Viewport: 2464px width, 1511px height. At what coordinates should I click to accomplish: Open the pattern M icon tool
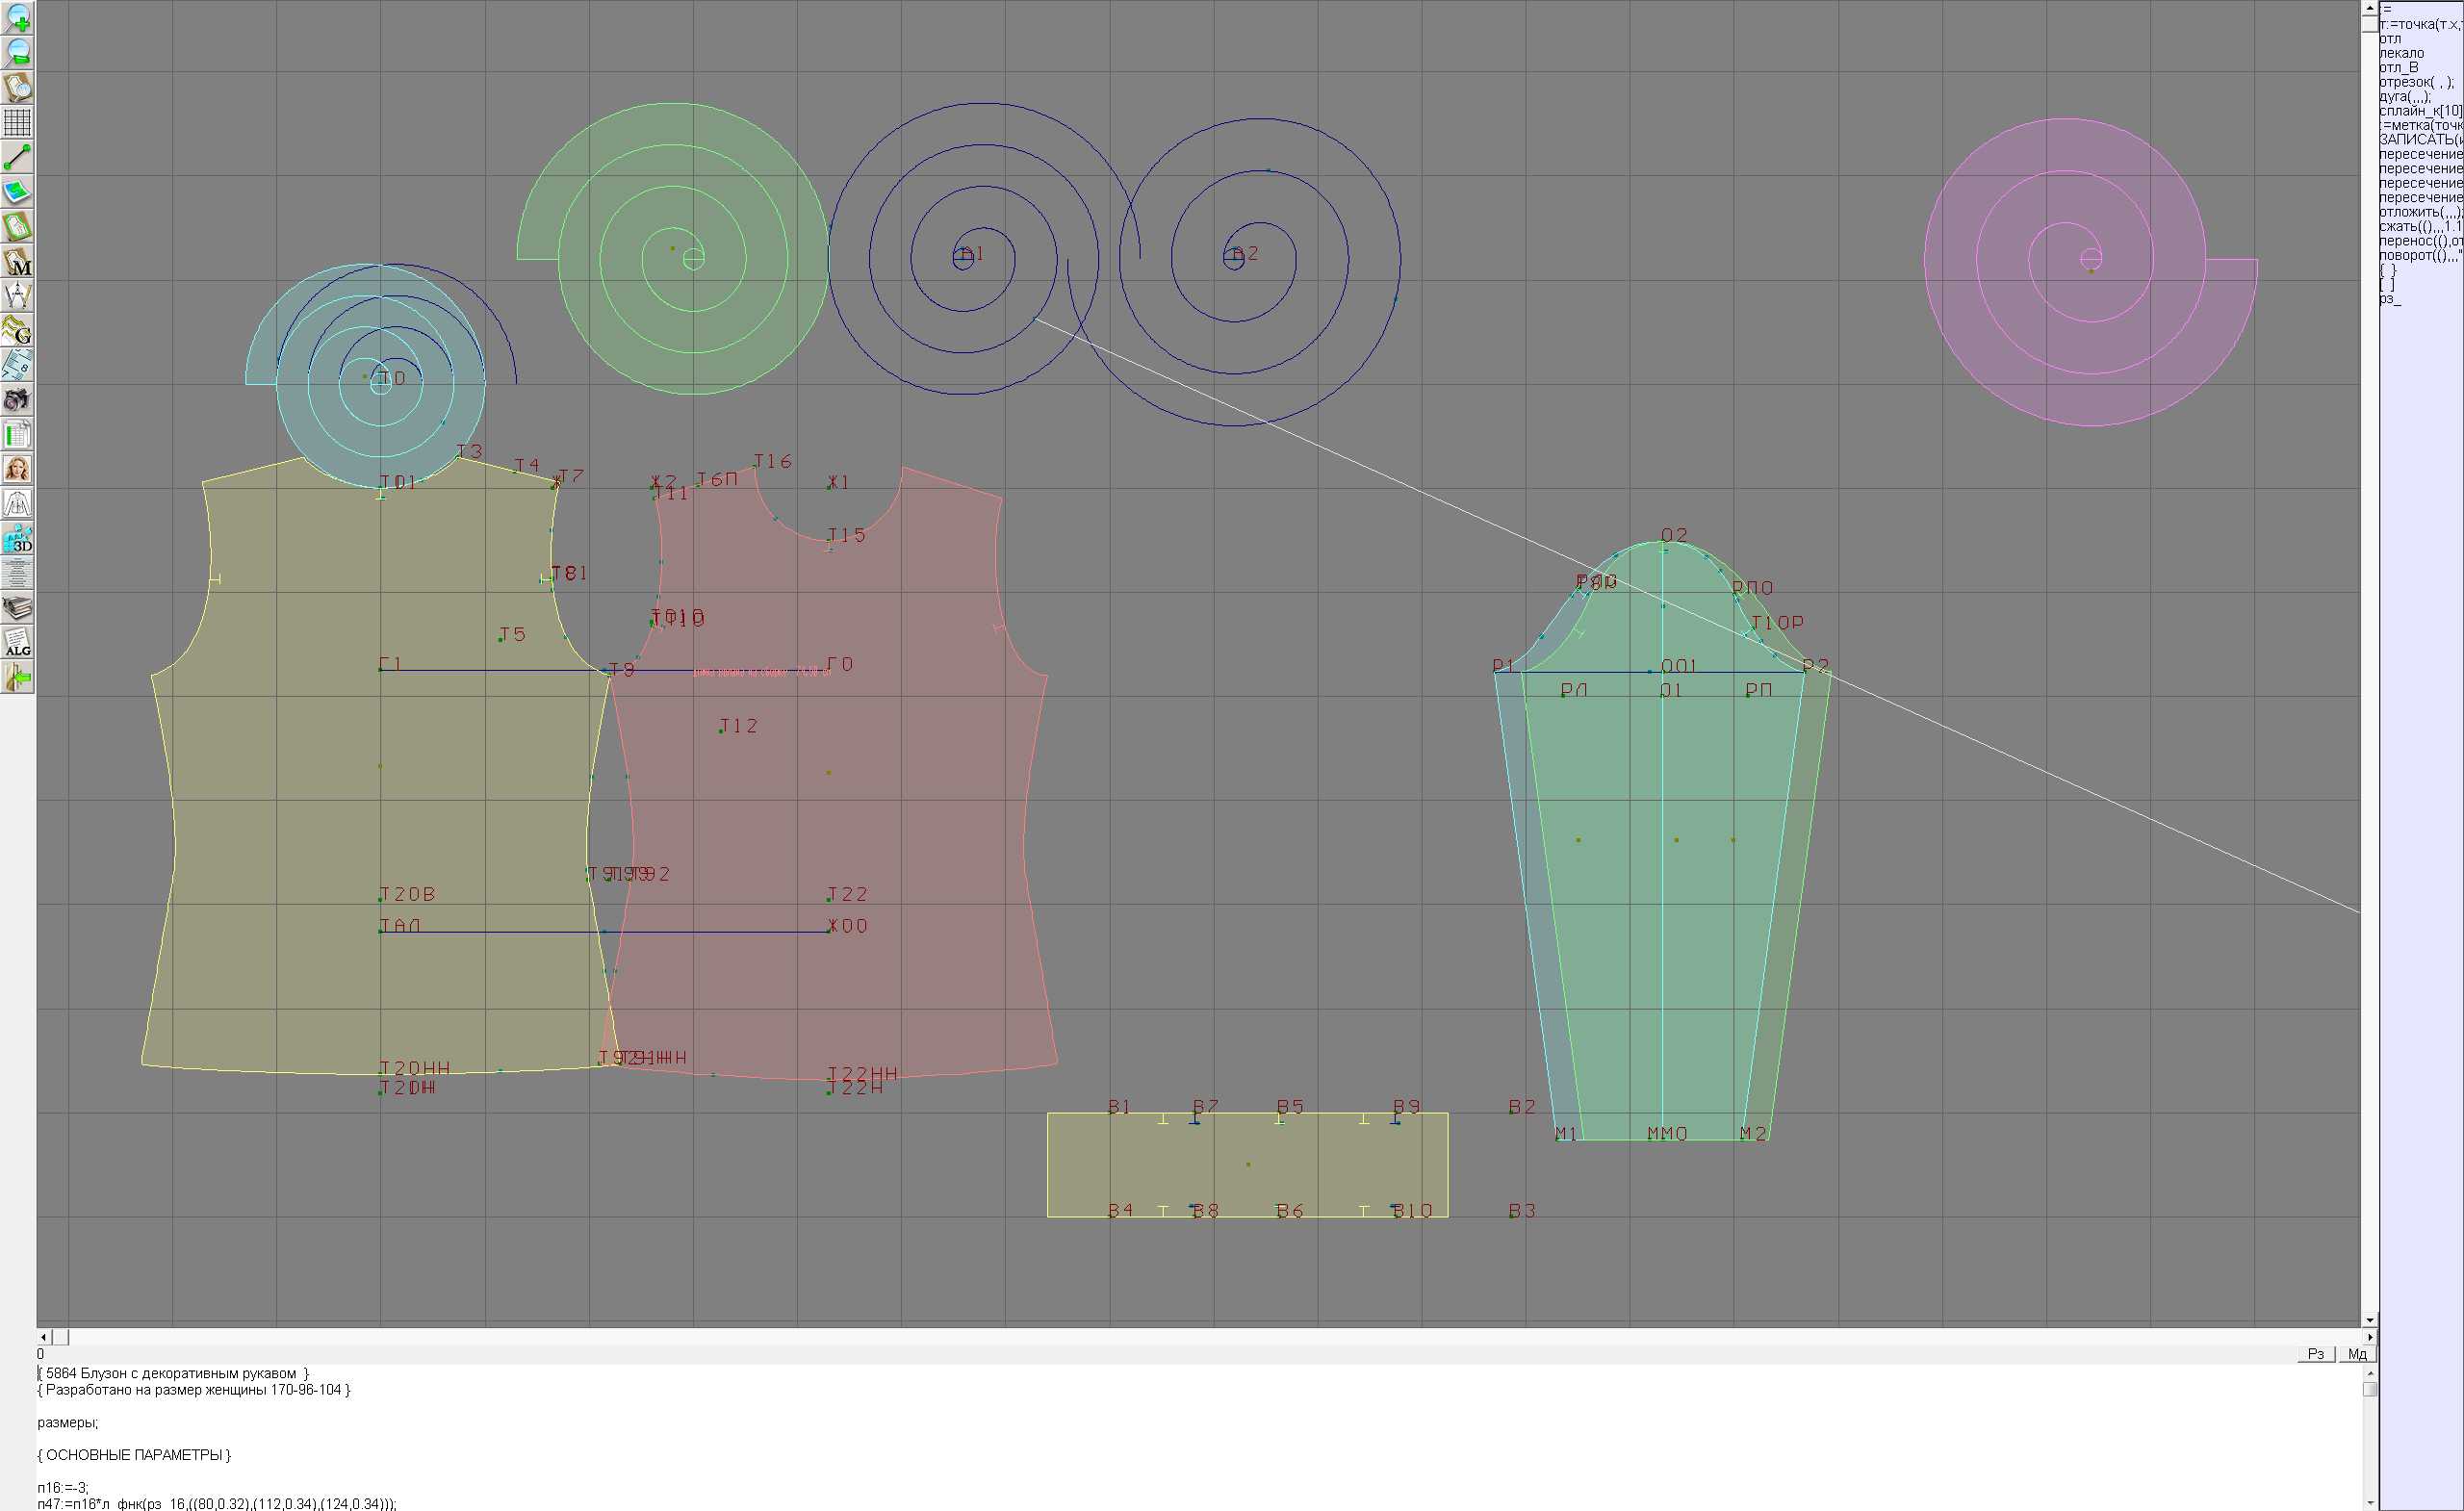17,261
